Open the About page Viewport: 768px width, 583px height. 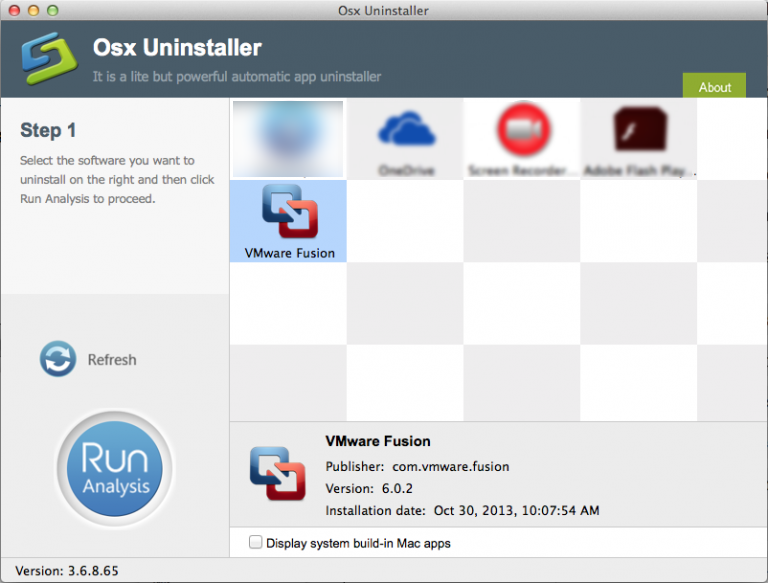(x=714, y=86)
